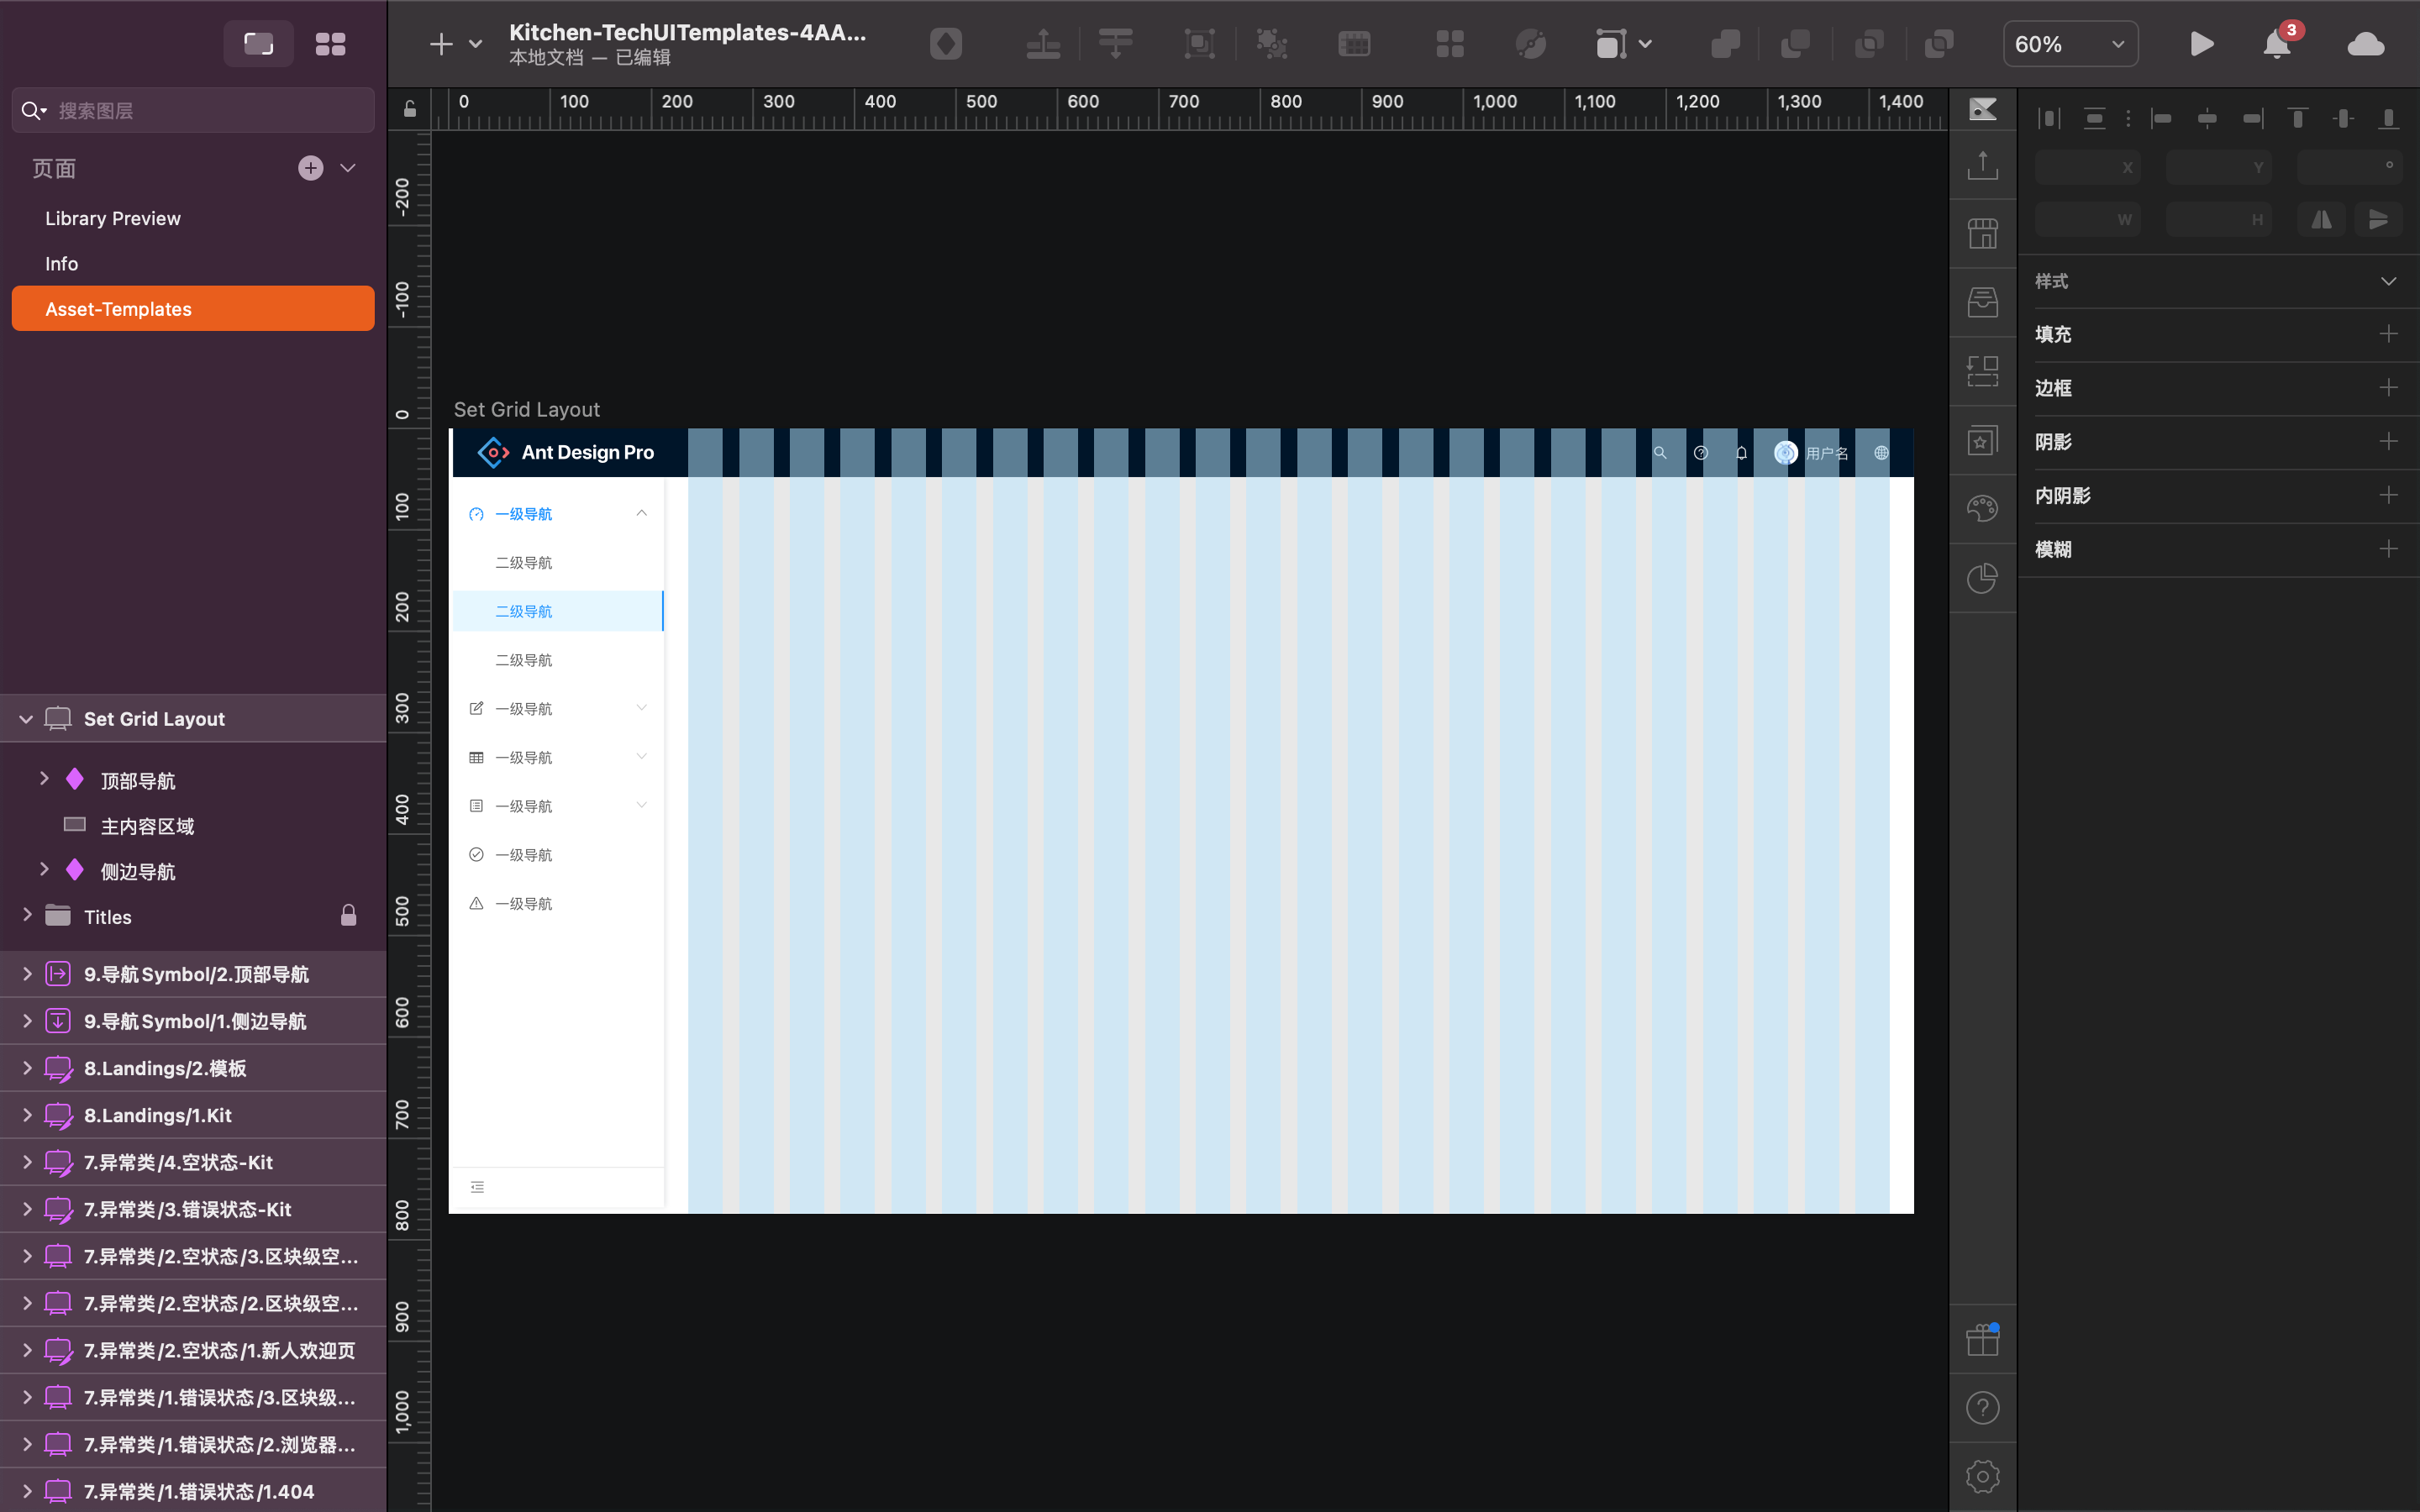Toggle the lock on Titles layer

click(348, 916)
